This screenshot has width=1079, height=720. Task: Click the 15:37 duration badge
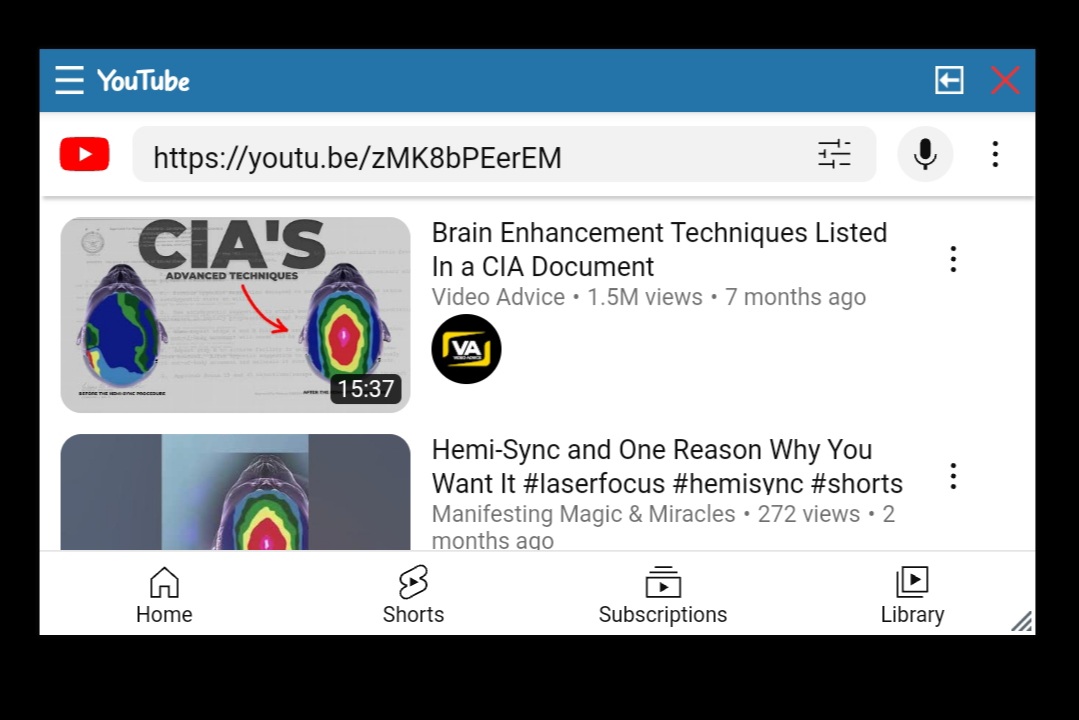pos(366,389)
